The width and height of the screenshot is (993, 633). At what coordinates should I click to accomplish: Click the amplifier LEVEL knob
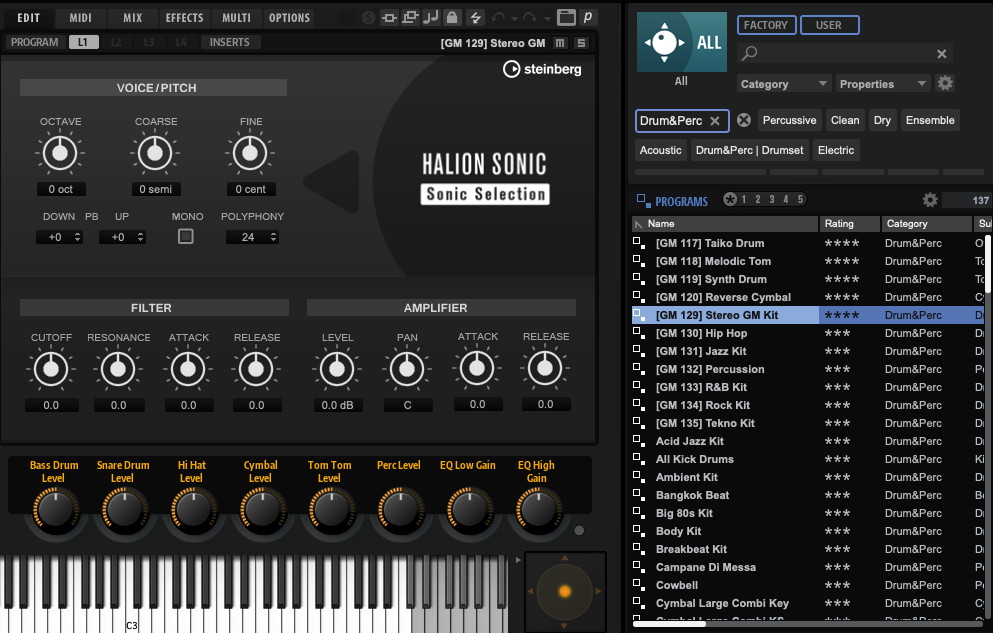pos(337,369)
